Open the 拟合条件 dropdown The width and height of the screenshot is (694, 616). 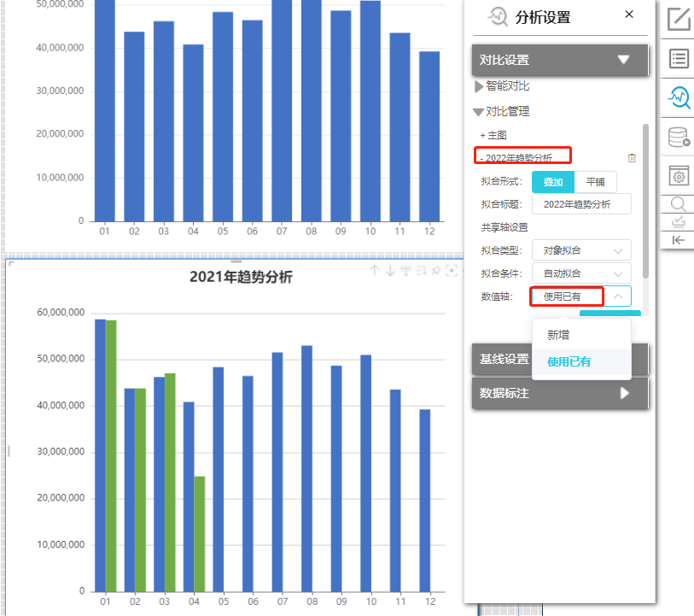[581, 273]
